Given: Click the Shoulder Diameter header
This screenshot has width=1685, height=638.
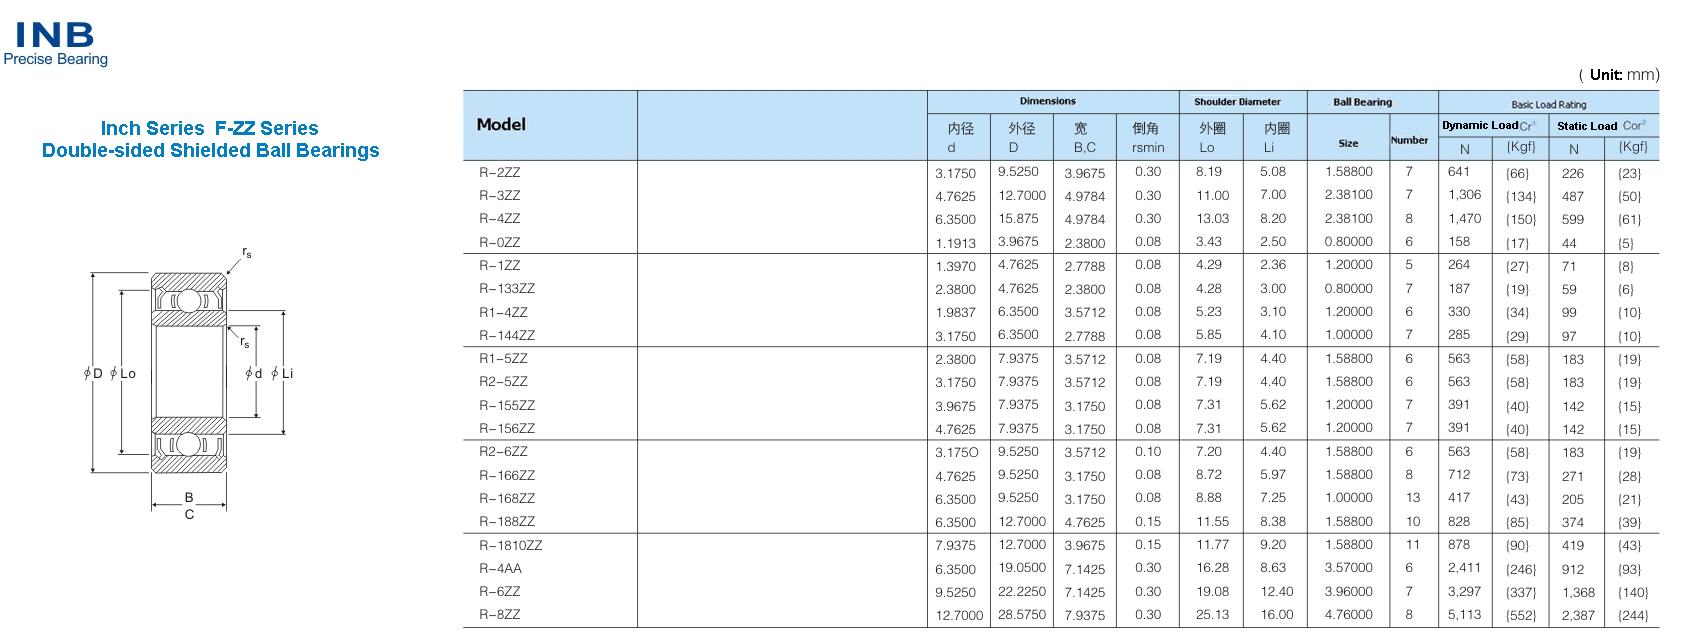Looking at the screenshot, I should pos(1237,102).
